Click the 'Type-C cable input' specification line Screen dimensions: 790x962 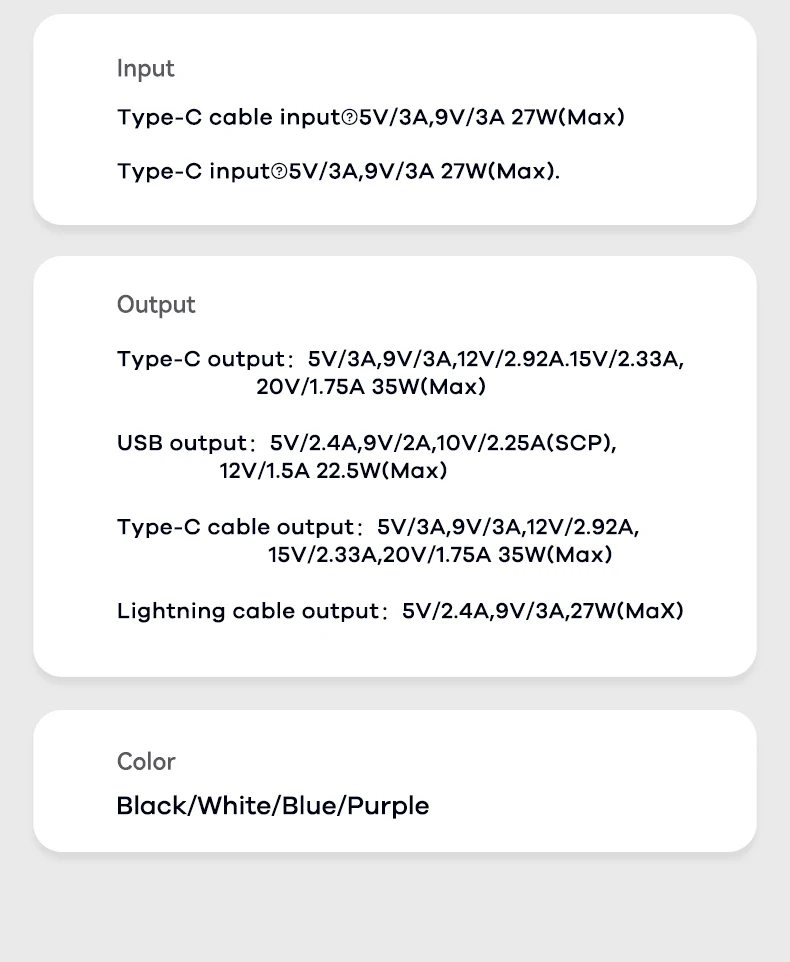click(x=370, y=117)
